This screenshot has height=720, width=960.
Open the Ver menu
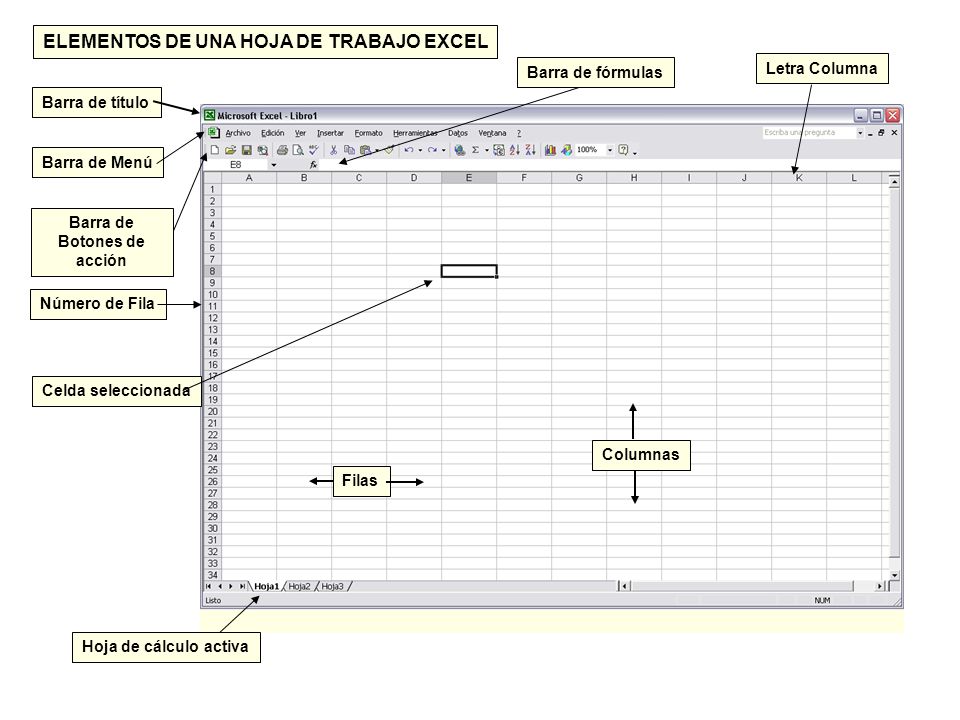(x=300, y=133)
